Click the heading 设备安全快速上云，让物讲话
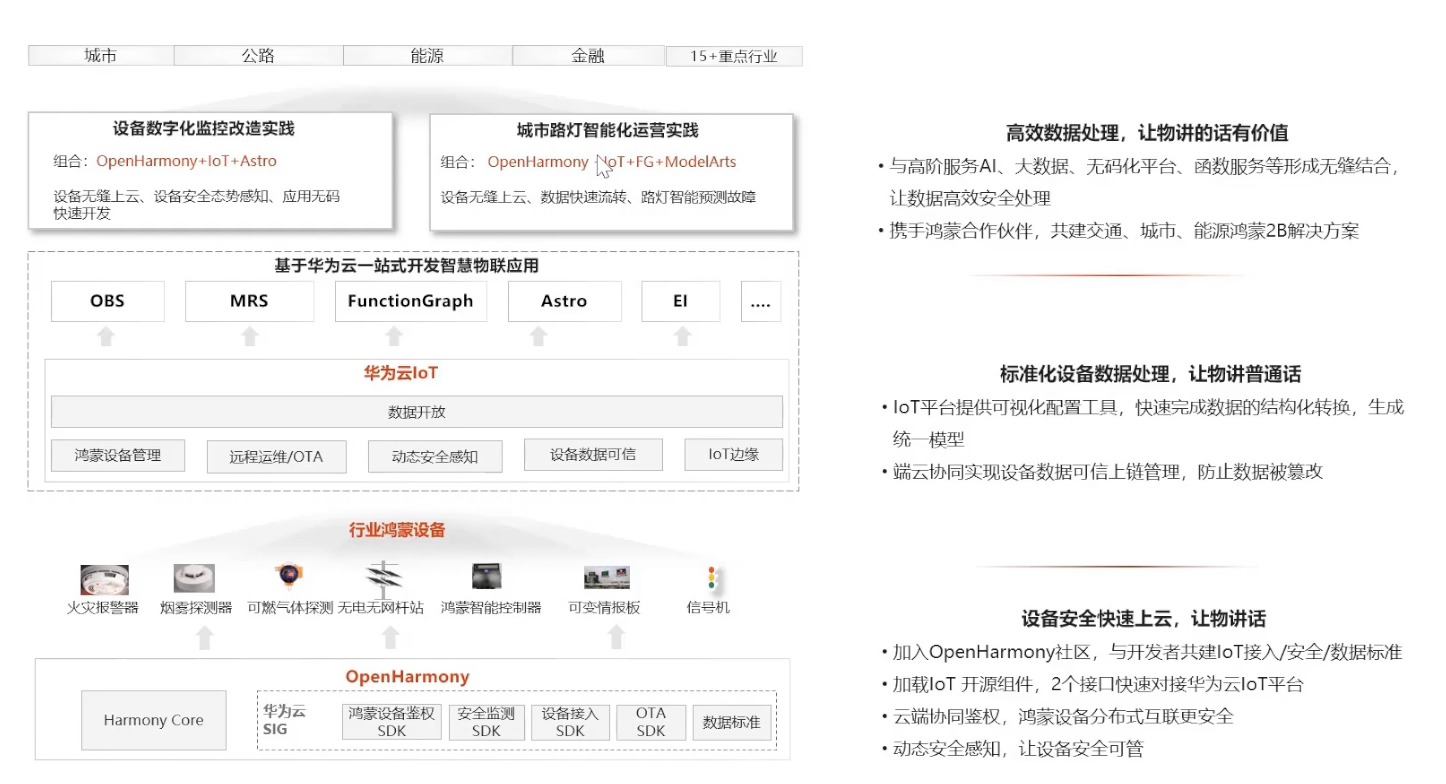 tap(1144, 619)
